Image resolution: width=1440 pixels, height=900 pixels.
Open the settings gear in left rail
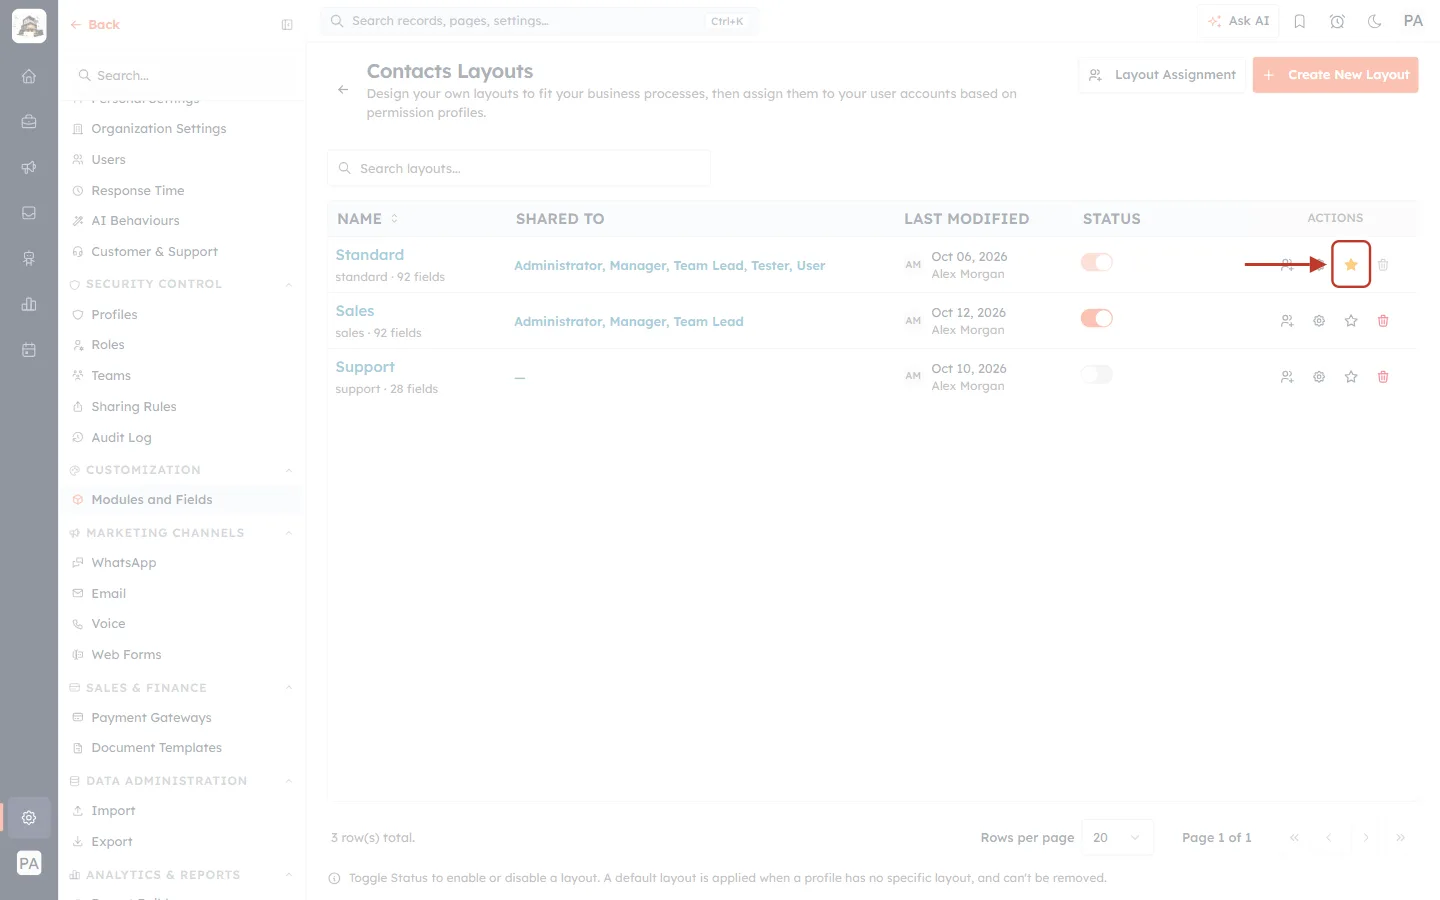click(29, 818)
